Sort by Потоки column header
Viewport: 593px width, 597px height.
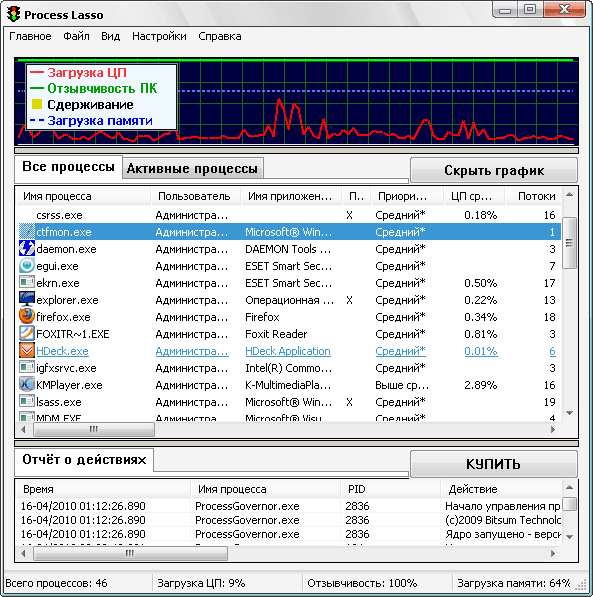coord(533,196)
